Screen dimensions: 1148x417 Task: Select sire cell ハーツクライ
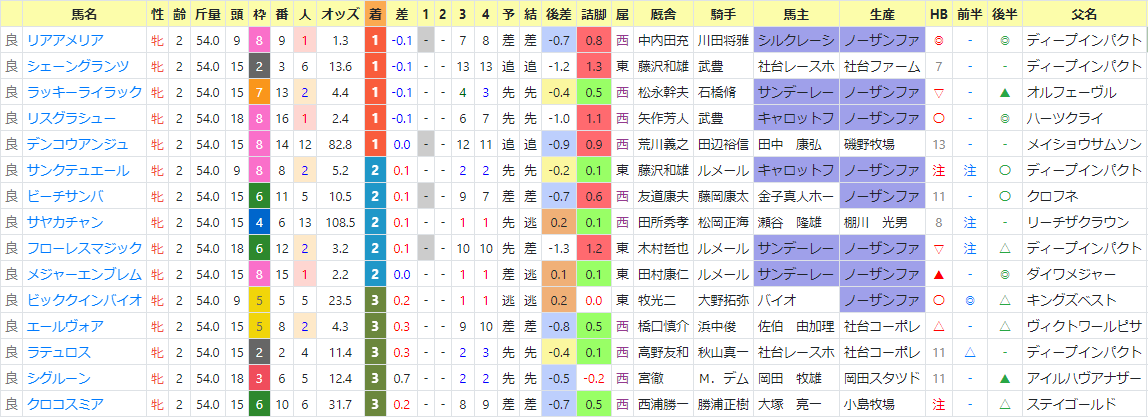pyautogui.click(x=1084, y=119)
